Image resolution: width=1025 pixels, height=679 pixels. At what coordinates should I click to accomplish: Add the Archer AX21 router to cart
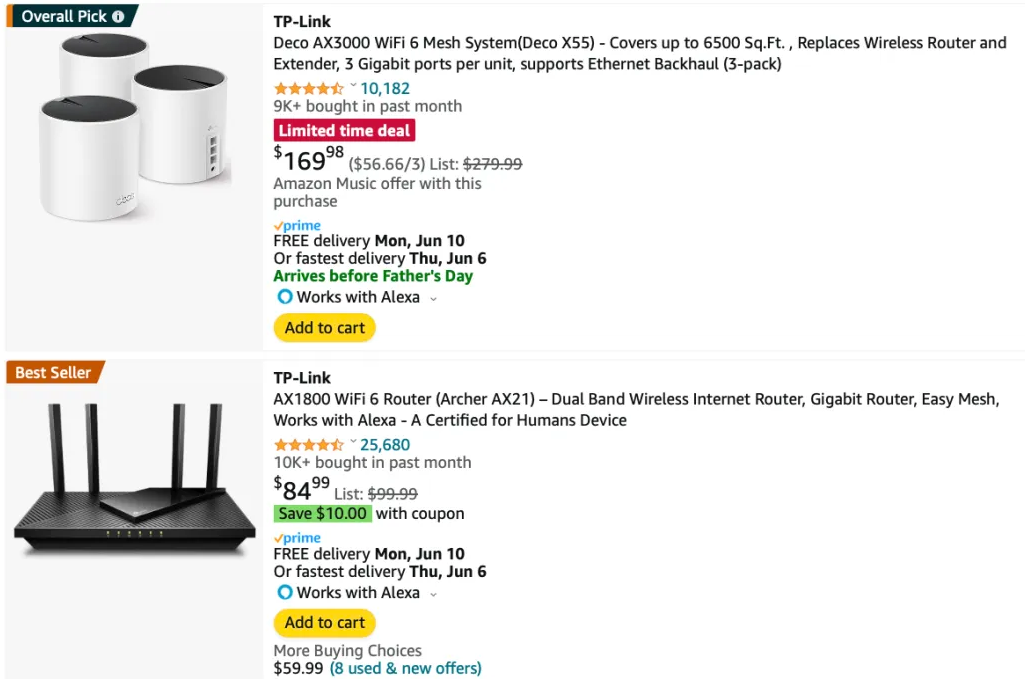coord(324,623)
